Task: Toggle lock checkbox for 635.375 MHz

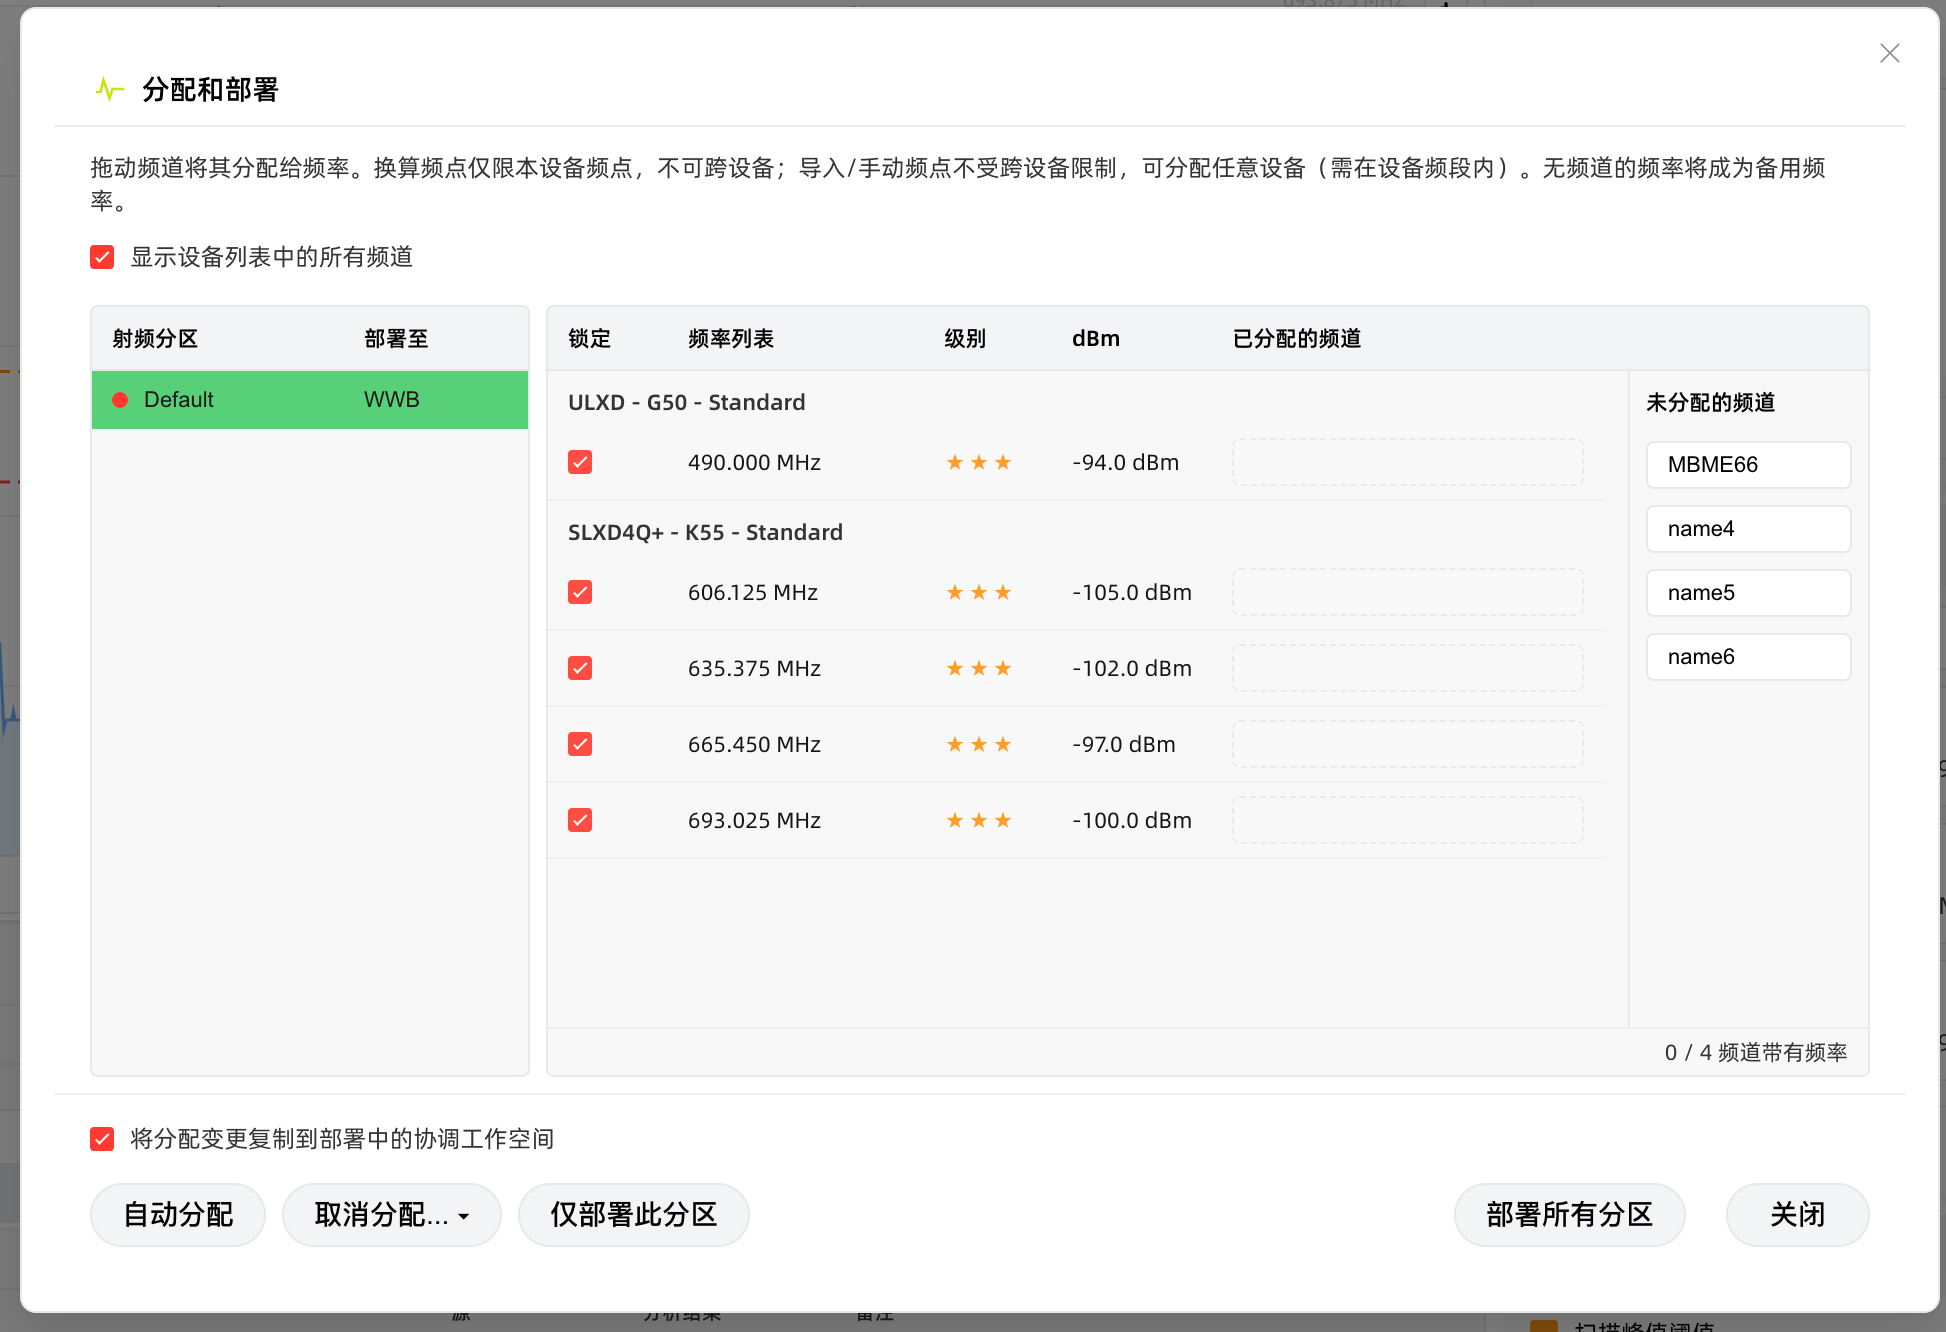Action: pyautogui.click(x=580, y=668)
